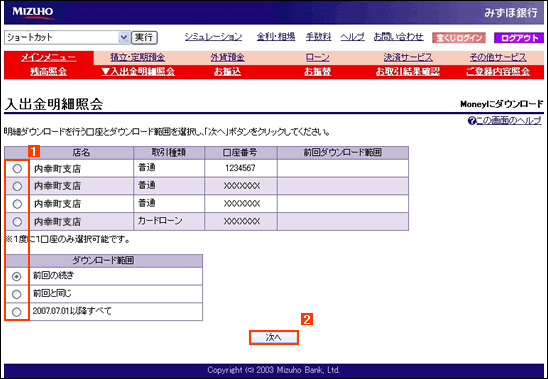Screen dimensions: 548x379
Task: Select the 決済サービス tab
Action: coord(408,57)
